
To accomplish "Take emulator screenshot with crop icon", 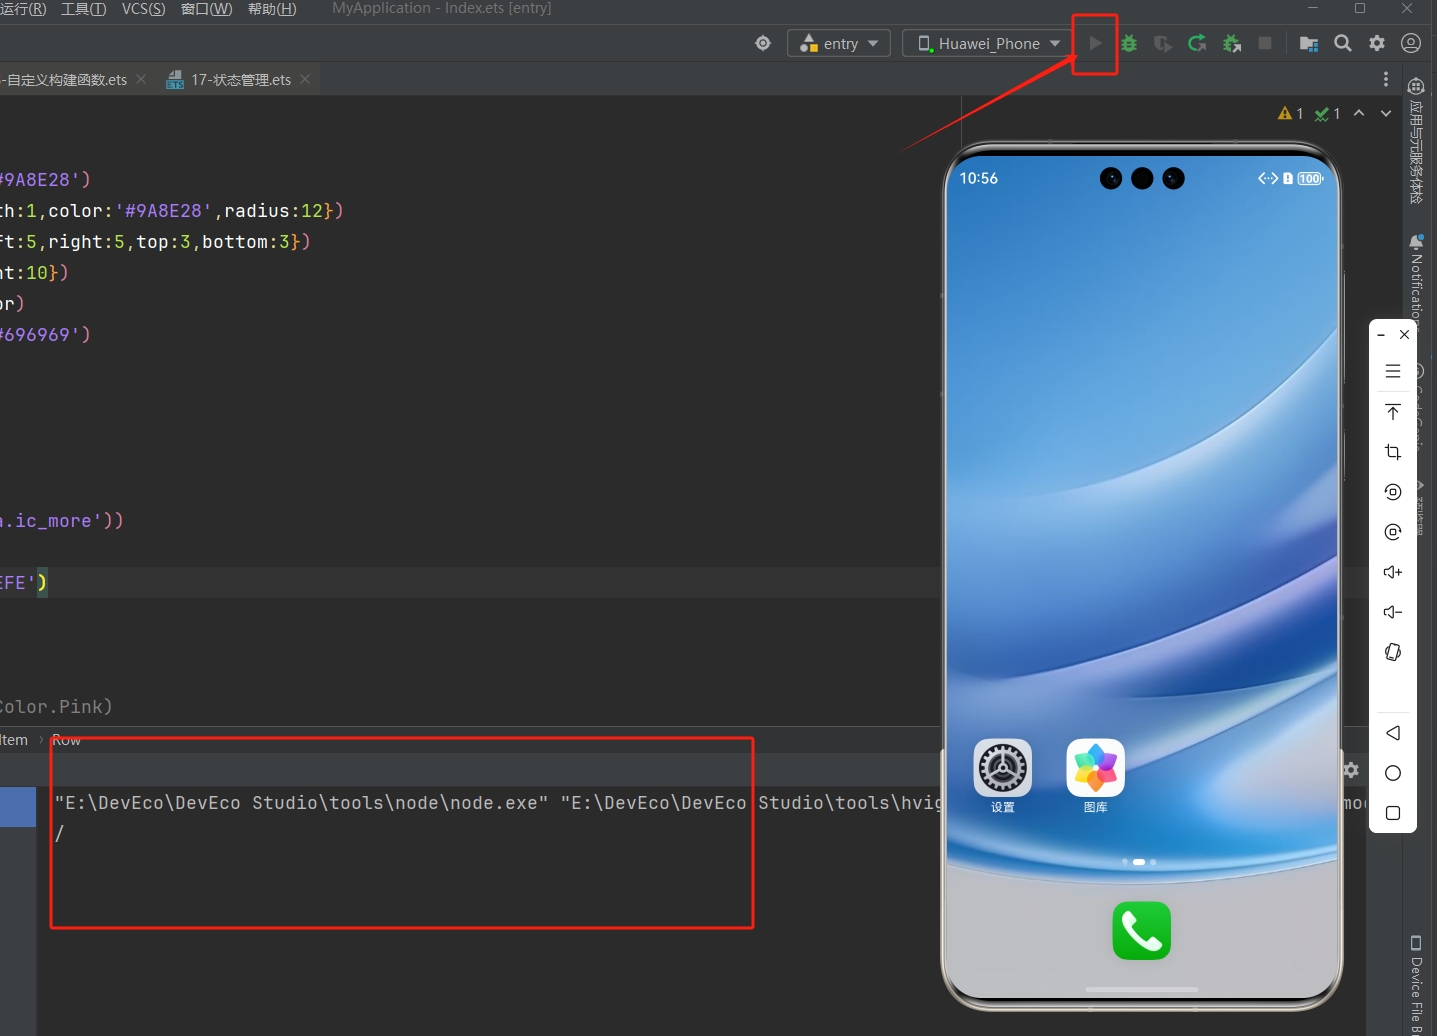I will [x=1393, y=452].
